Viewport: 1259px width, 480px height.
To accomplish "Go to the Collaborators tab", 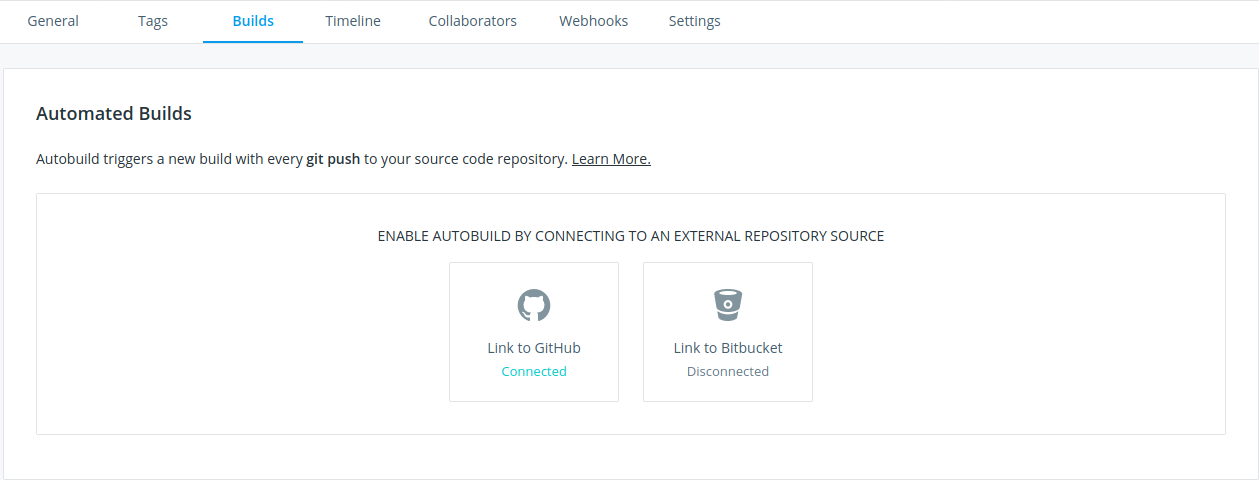I will pyautogui.click(x=473, y=21).
